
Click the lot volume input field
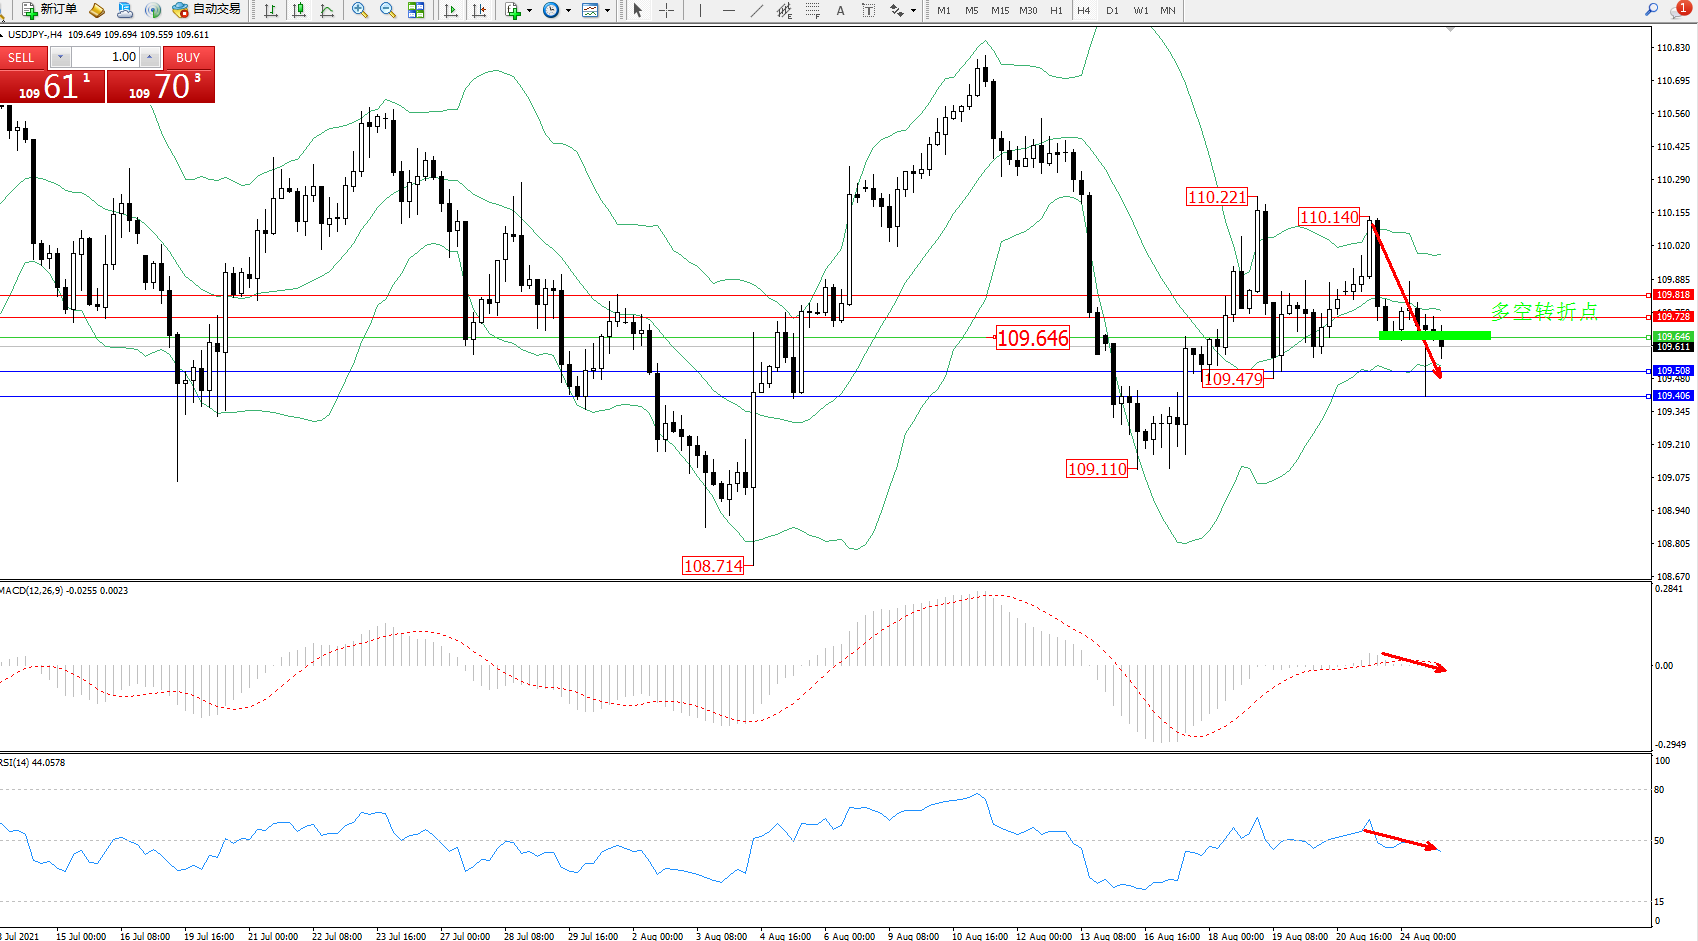click(105, 57)
